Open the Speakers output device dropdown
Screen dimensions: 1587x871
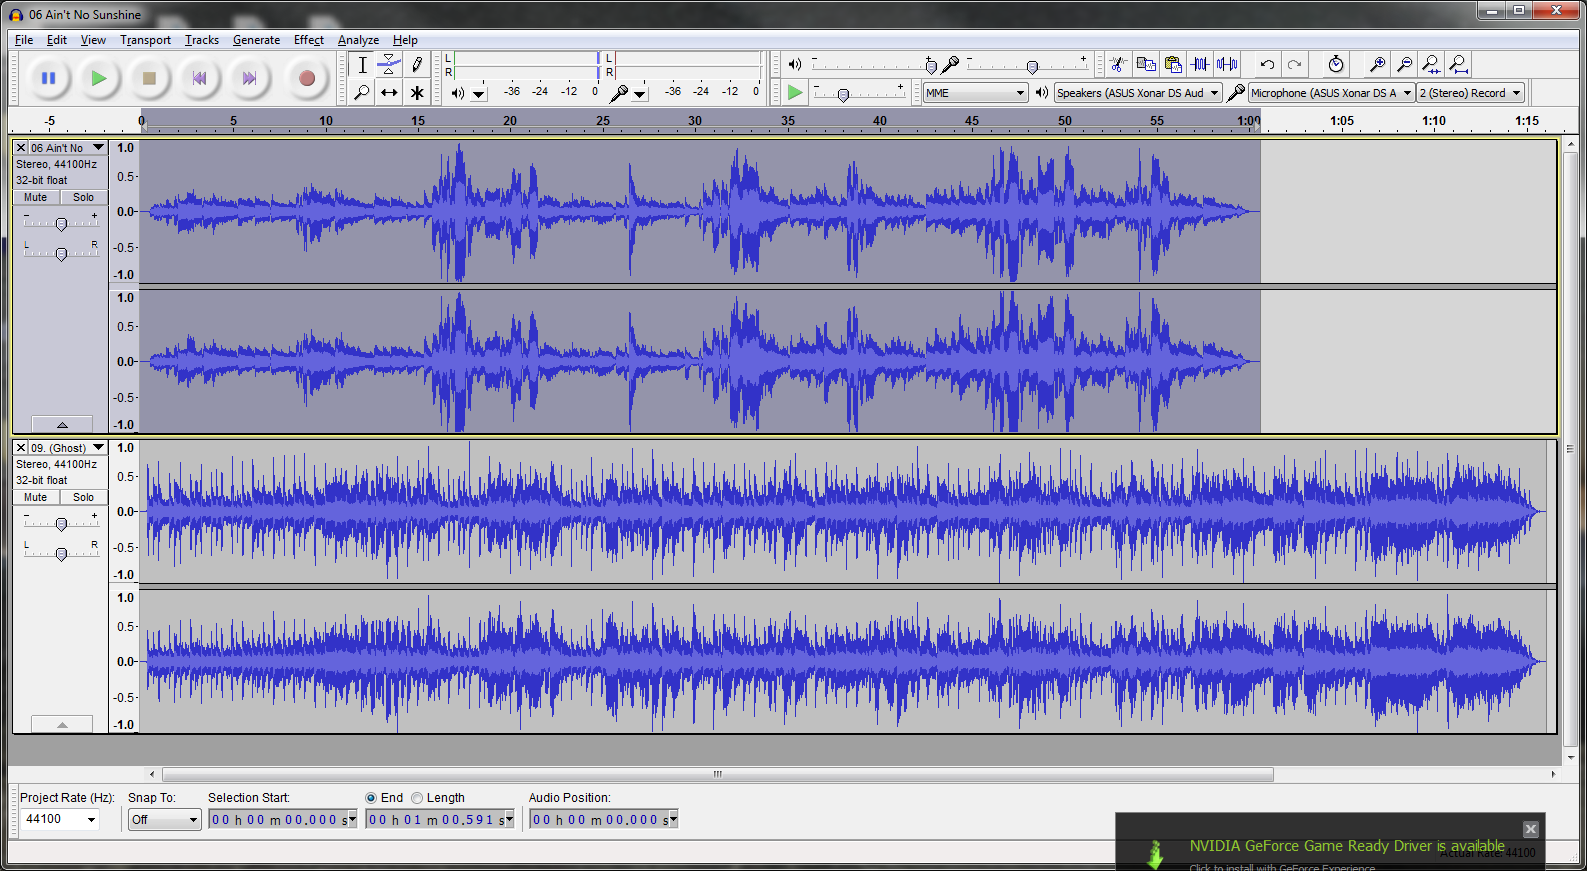pyautogui.click(x=1138, y=93)
